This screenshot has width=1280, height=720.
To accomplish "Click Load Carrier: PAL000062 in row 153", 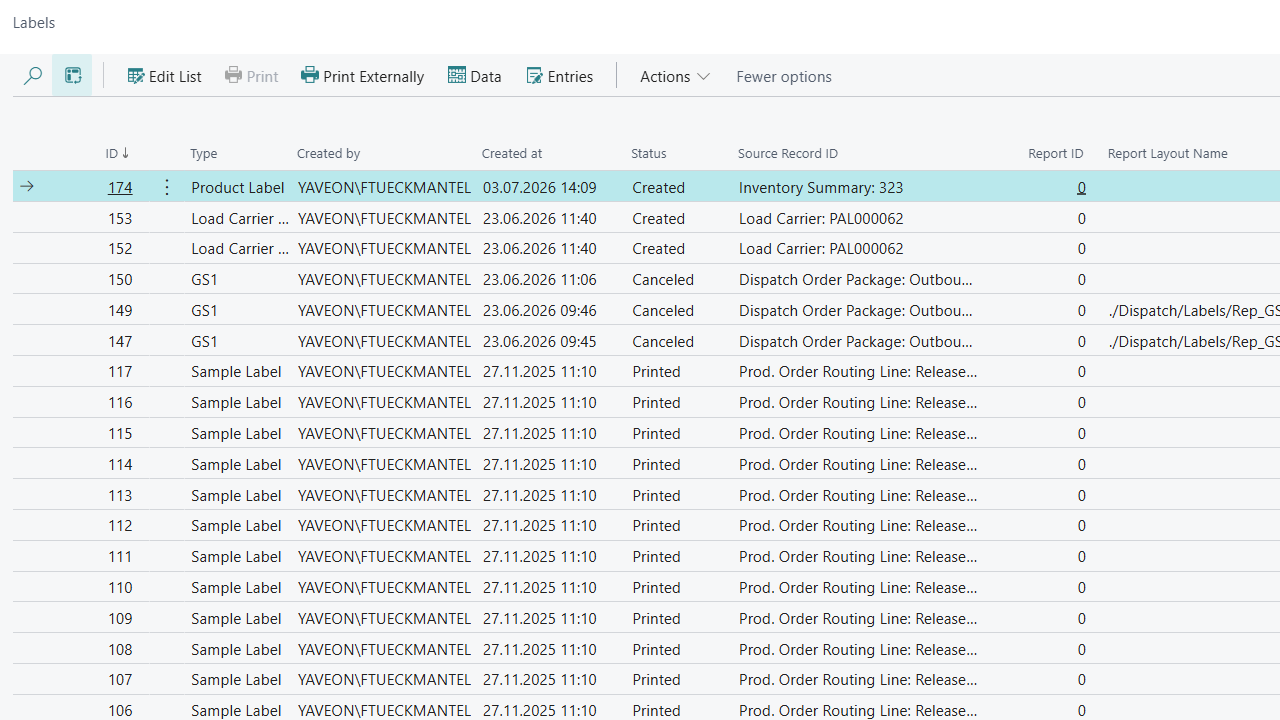I will coord(821,218).
